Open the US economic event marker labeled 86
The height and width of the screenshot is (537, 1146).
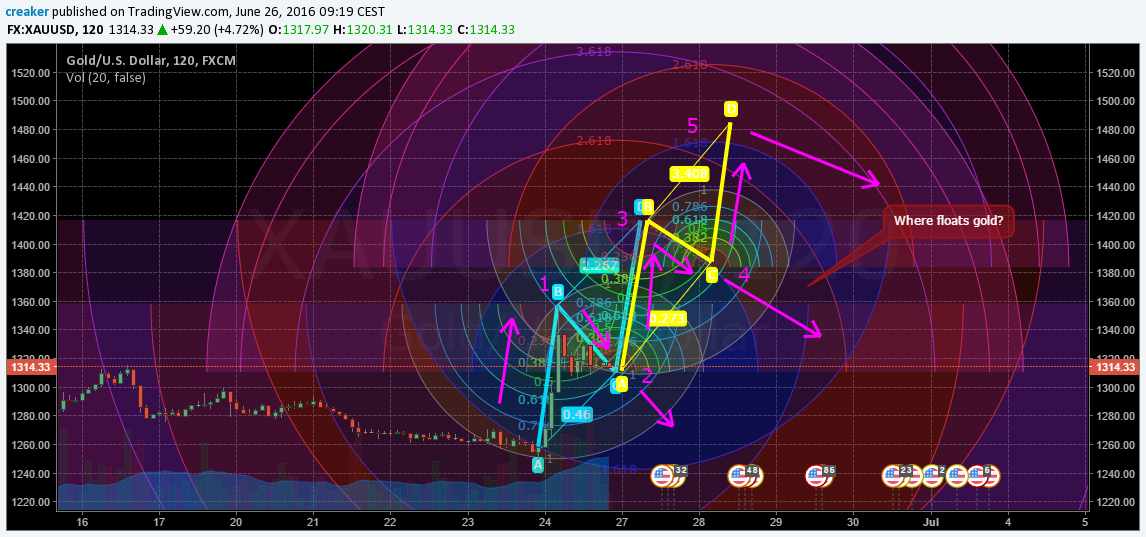[x=820, y=476]
